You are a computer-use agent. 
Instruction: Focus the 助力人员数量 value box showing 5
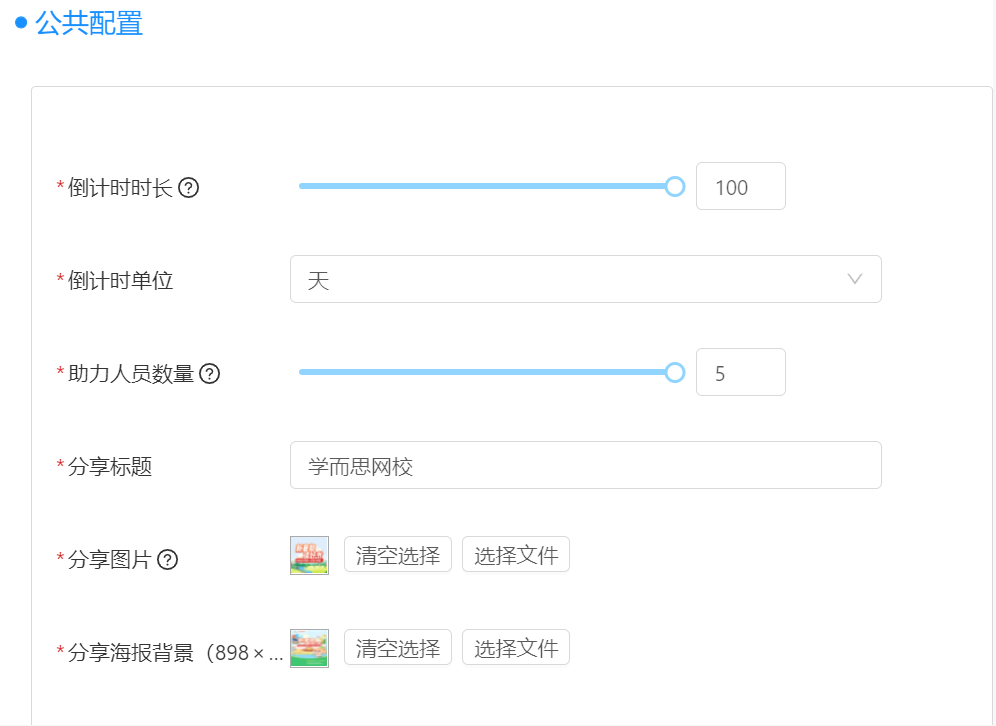pyautogui.click(x=740, y=373)
